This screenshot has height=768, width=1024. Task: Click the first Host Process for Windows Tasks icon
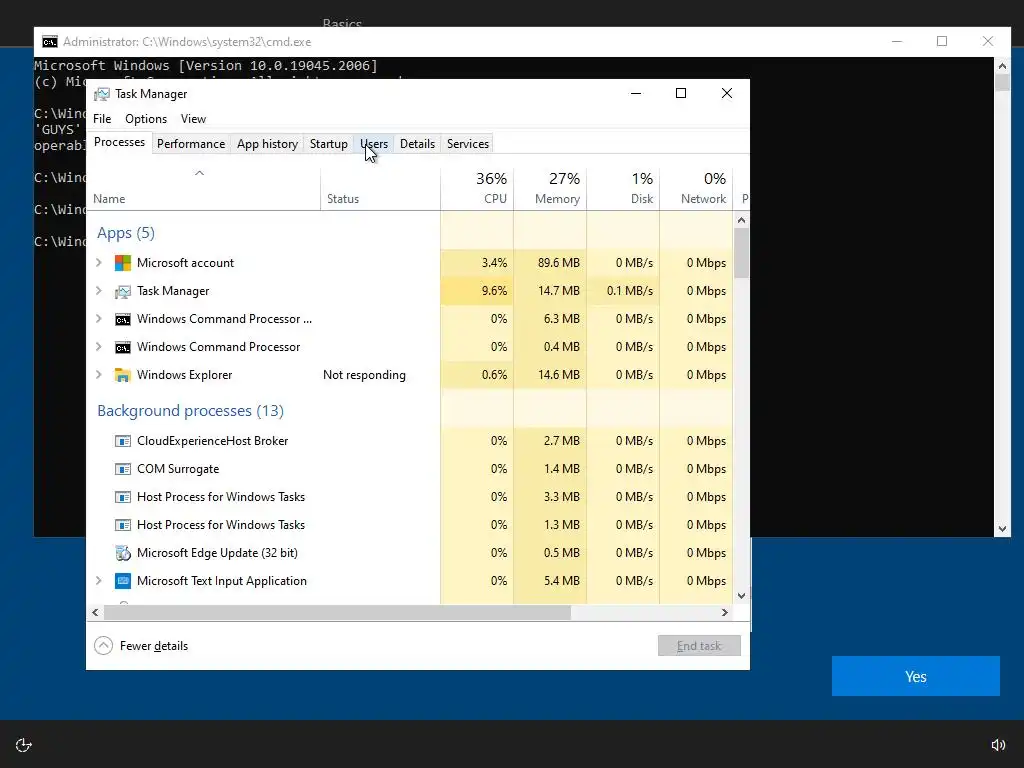[122, 497]
